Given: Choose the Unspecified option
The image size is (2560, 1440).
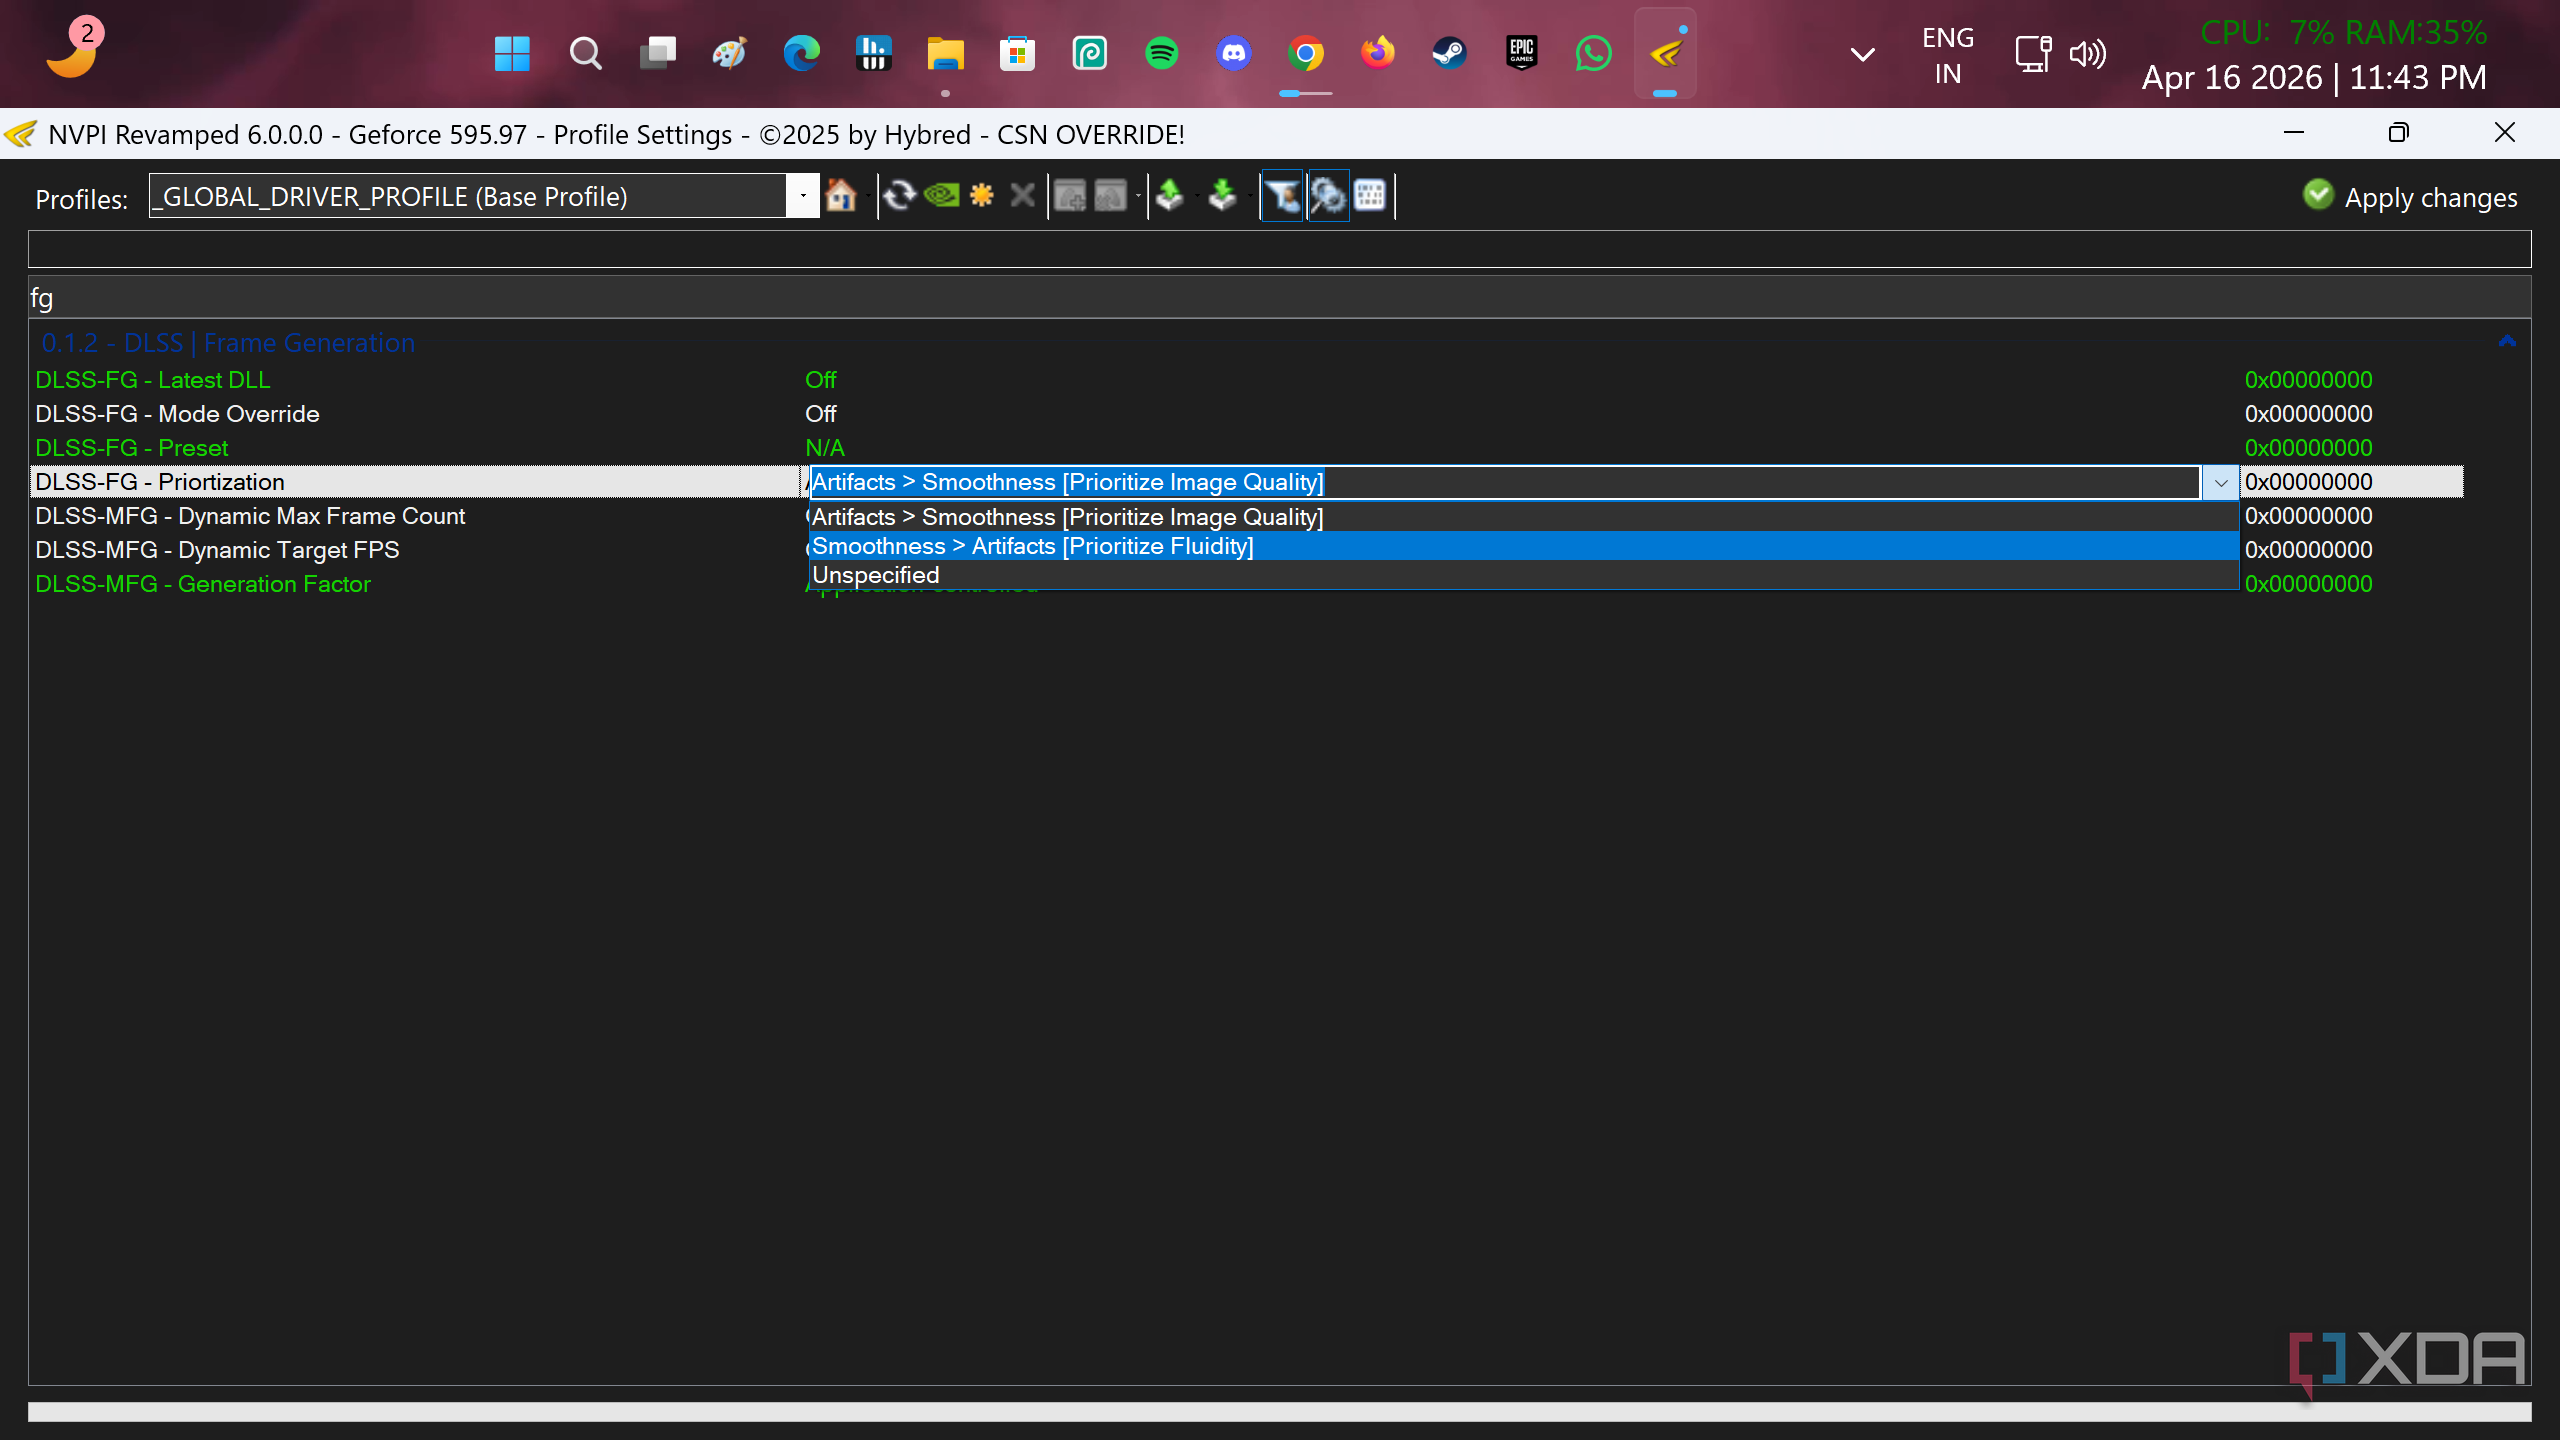Looking at the screenshot, I should 1522,575.
